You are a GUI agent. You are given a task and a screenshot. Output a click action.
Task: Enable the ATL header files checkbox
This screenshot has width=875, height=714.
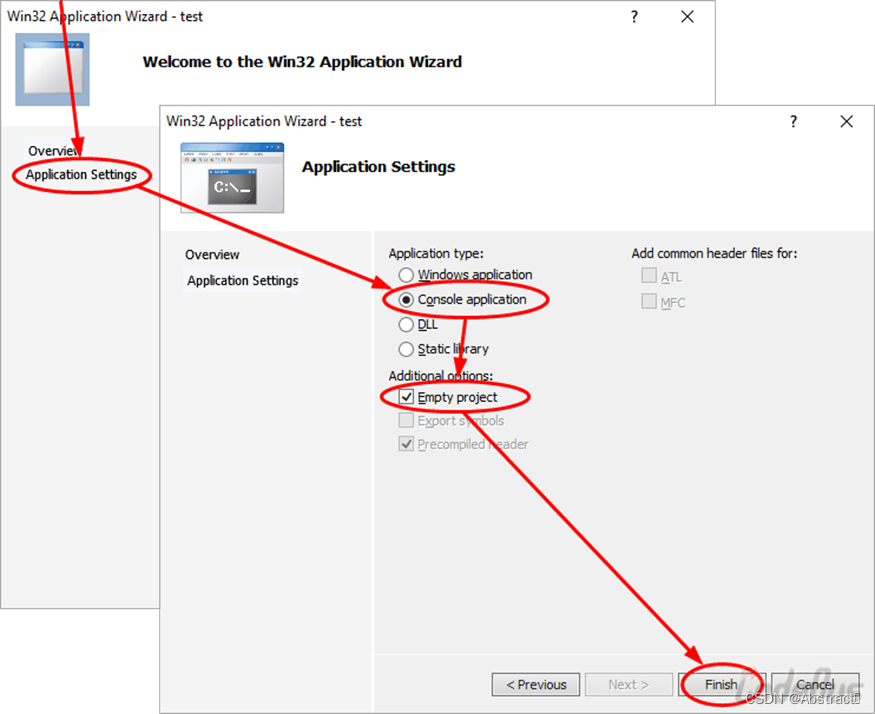coord(648,276)
